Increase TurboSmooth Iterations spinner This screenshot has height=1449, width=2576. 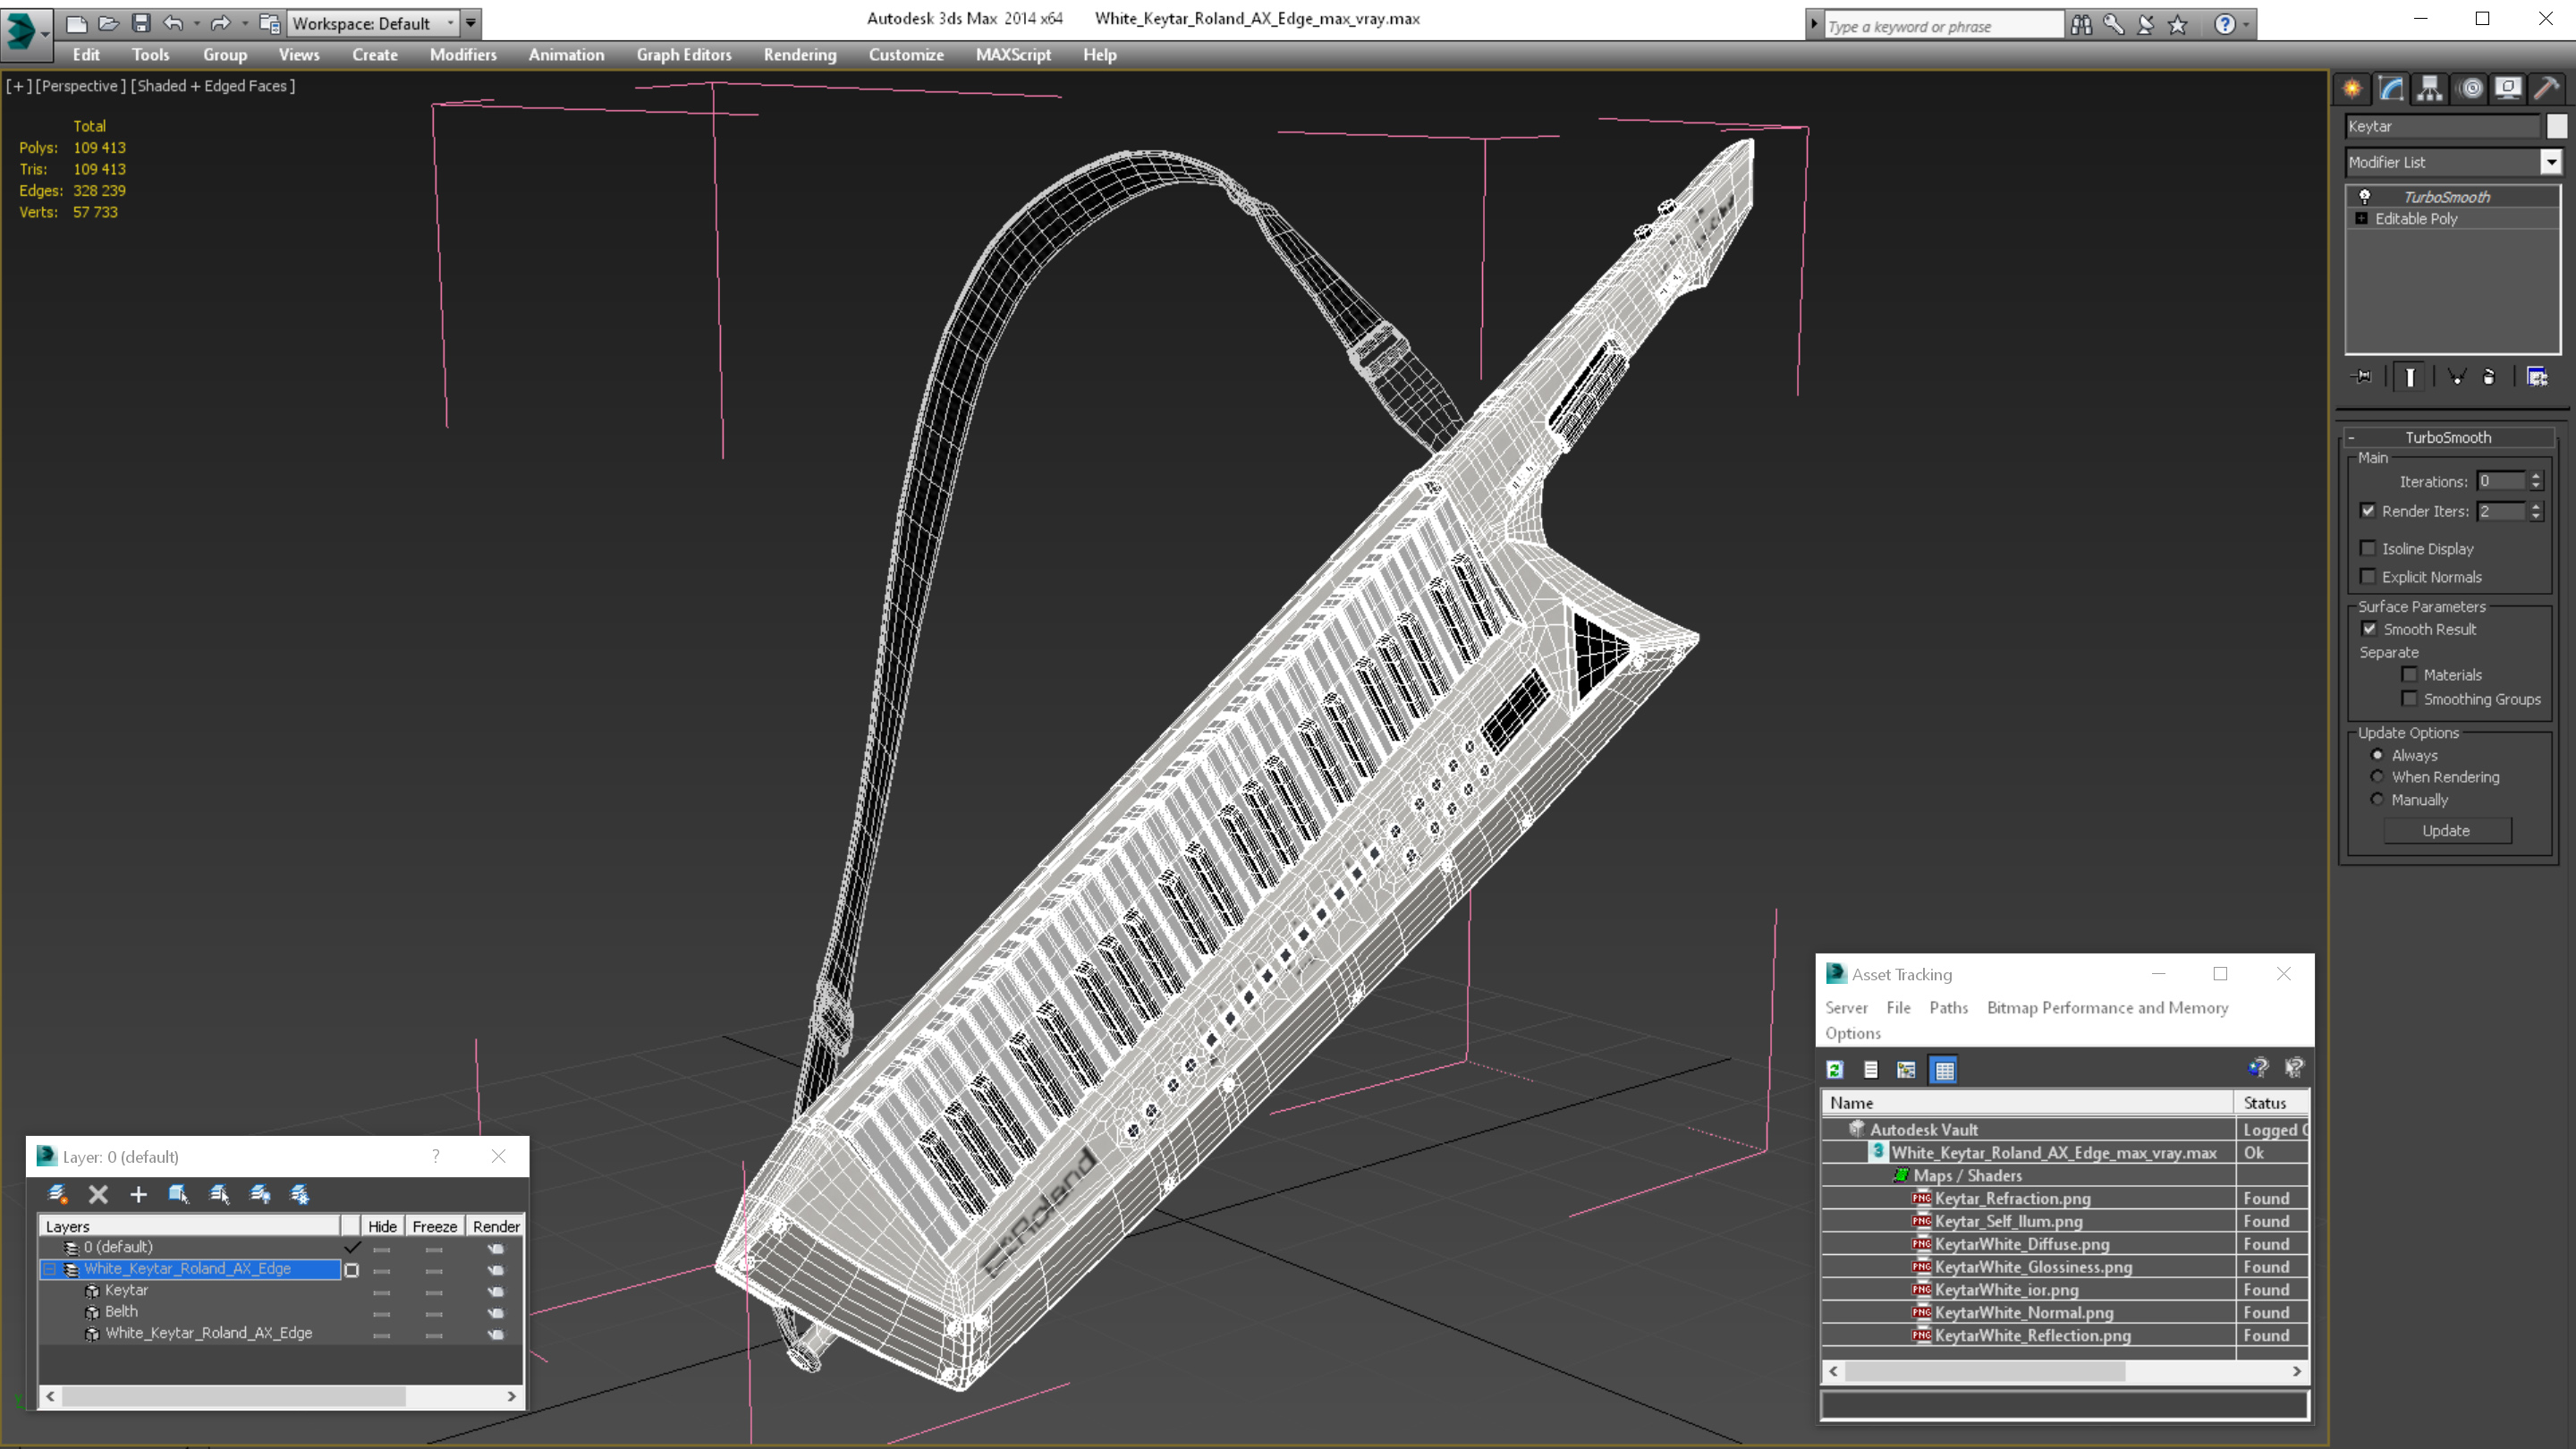pos(2536,476)
